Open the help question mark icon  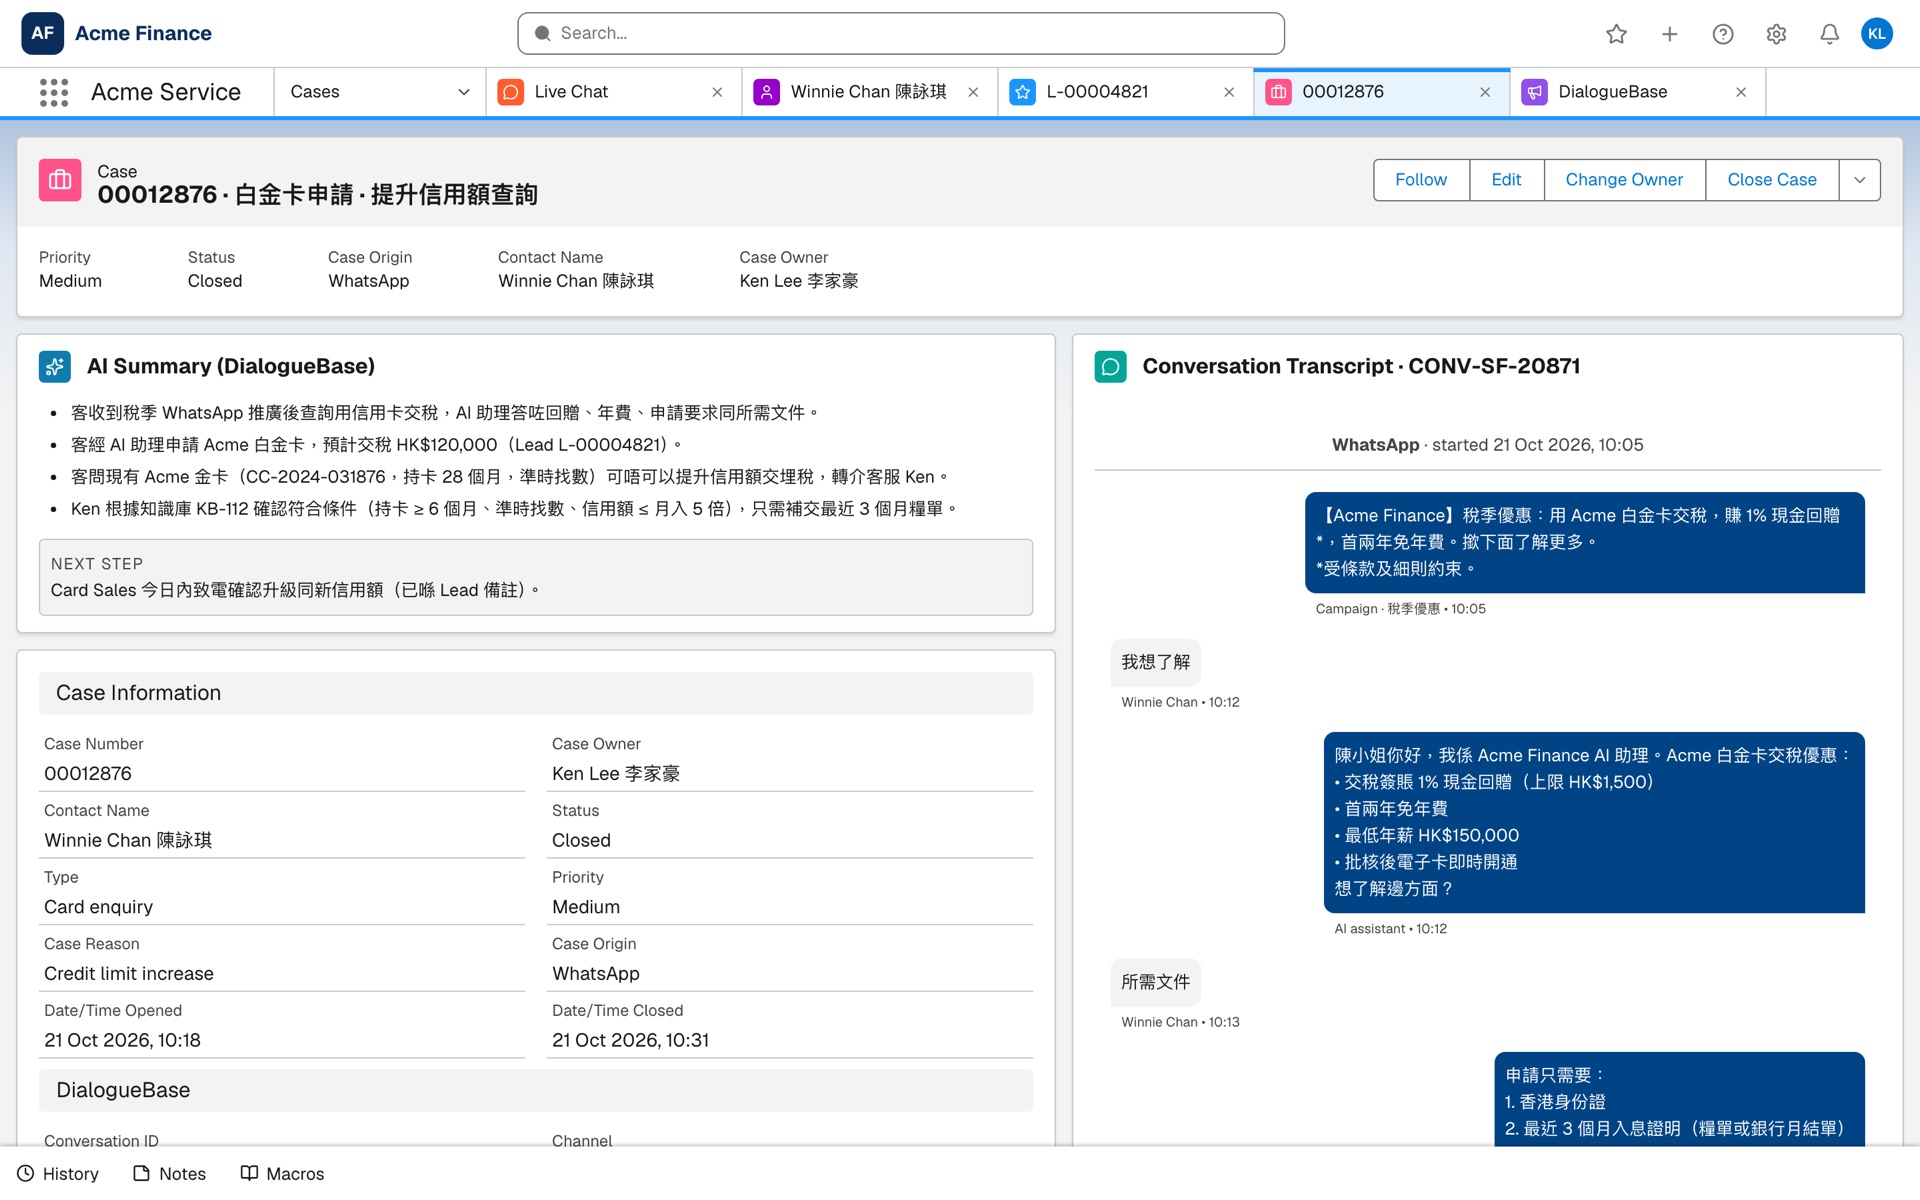click(x=1722, y=34)
